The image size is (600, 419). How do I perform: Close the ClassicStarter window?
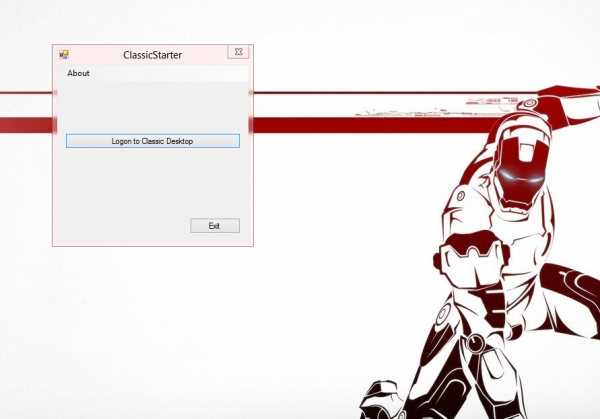238,52
